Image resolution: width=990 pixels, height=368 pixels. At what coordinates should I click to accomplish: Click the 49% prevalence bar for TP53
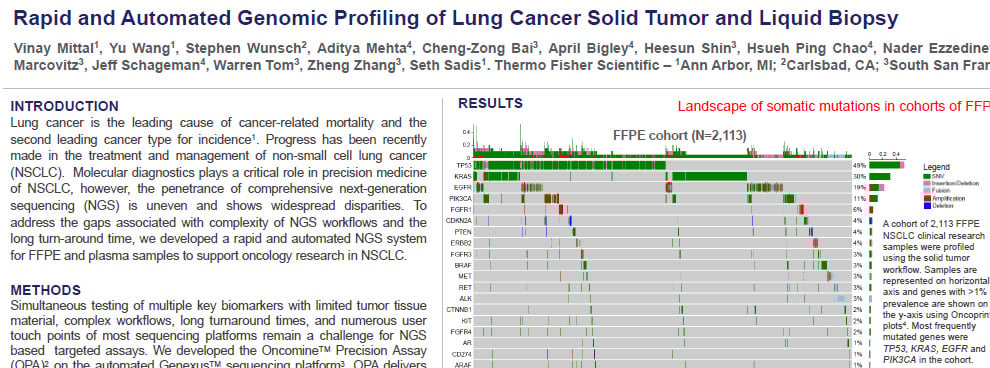tap(886, 165)
